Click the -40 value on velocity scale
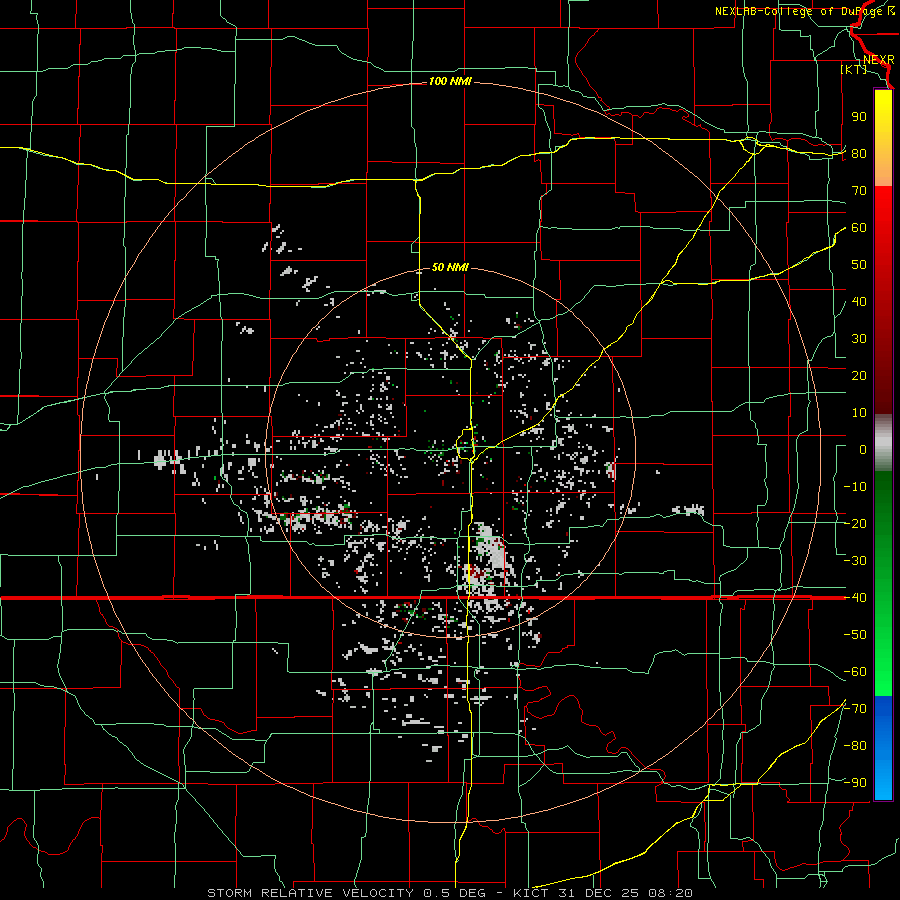Image resolution: width=900 pixels, height=900 pixels. tap(855, 598)
